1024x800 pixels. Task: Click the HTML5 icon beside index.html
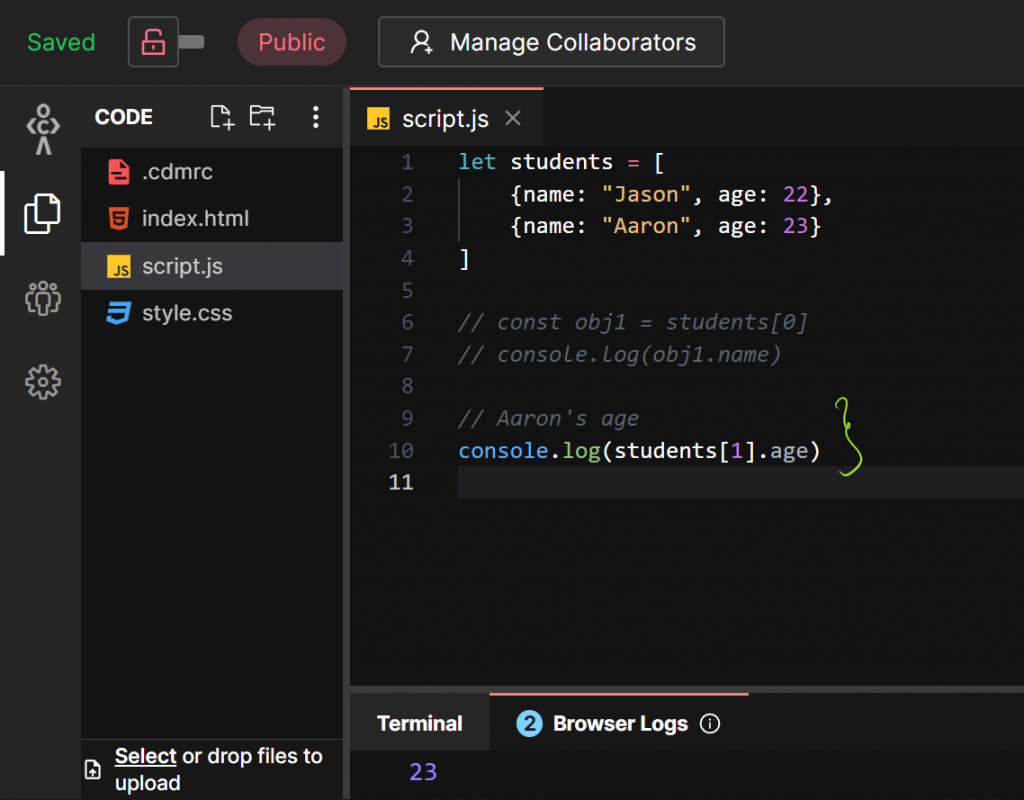tap(119, 219)
